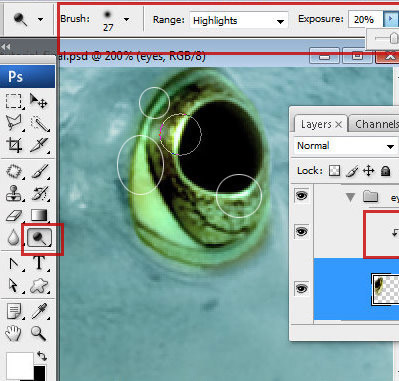Select the Gradient tool
The width and height of the screenshot is (399, 381).
(39, 215)
